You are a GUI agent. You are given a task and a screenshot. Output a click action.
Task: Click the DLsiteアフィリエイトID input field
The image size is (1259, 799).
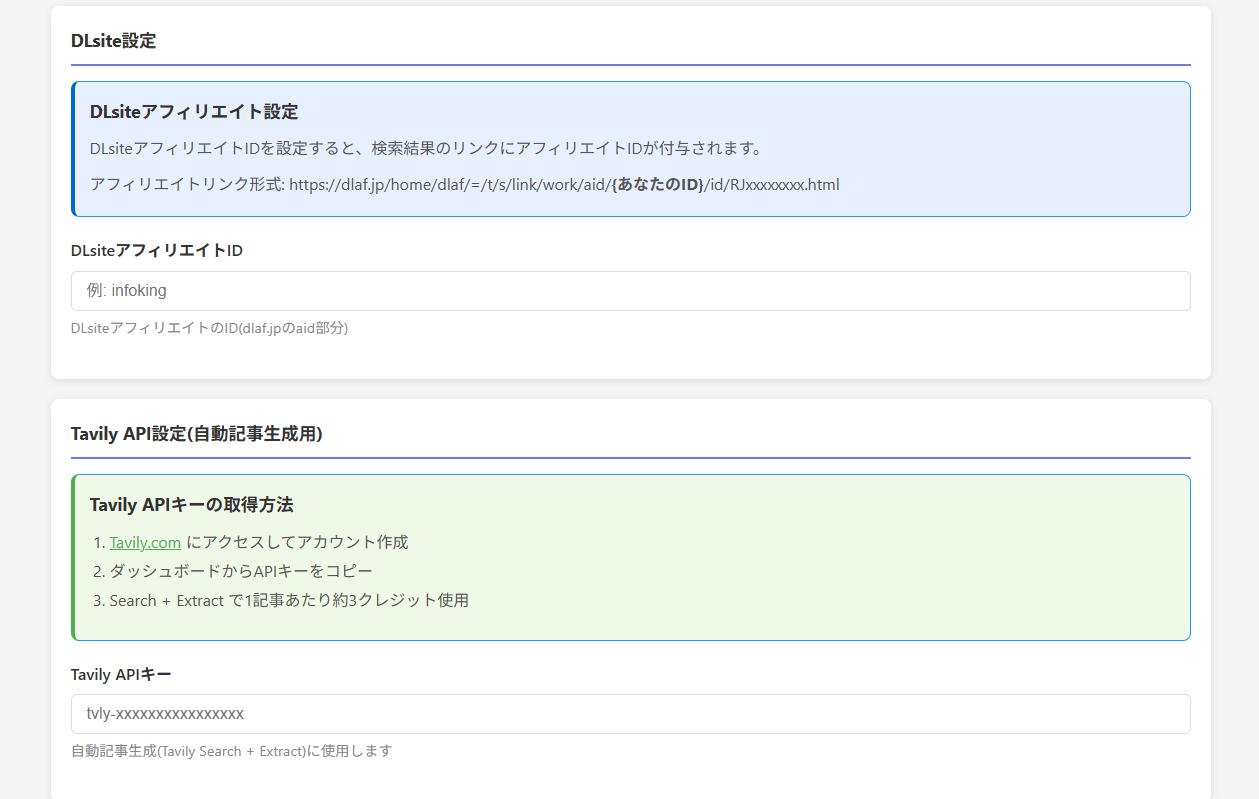click(630, 291)
